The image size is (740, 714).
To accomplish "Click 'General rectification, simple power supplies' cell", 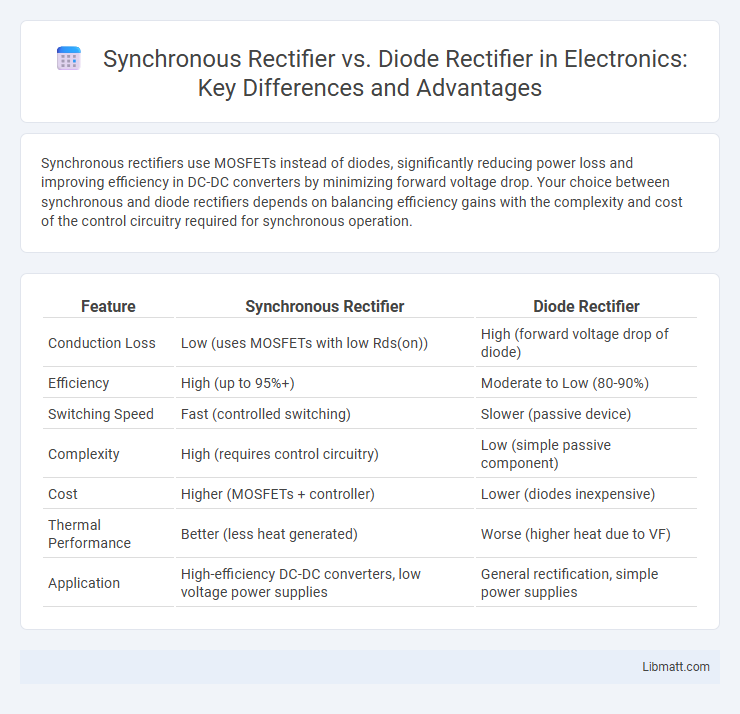I will [586, 583].
